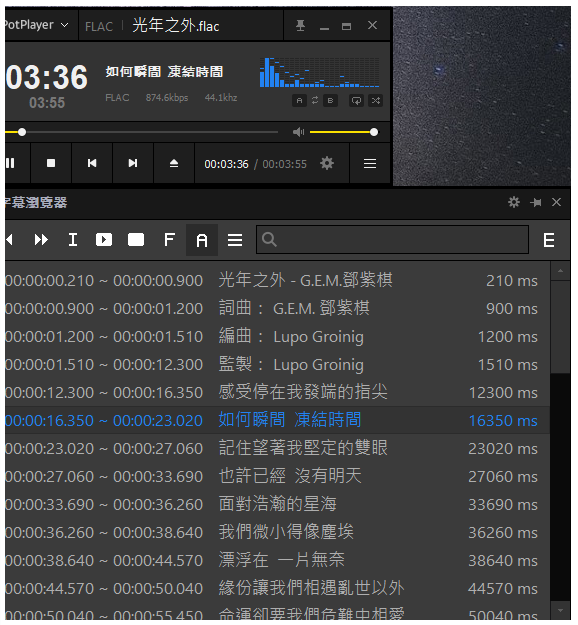Pin the subtitle browser panel
The width and height of the screenshot is (578, 625).
point(536,202)
